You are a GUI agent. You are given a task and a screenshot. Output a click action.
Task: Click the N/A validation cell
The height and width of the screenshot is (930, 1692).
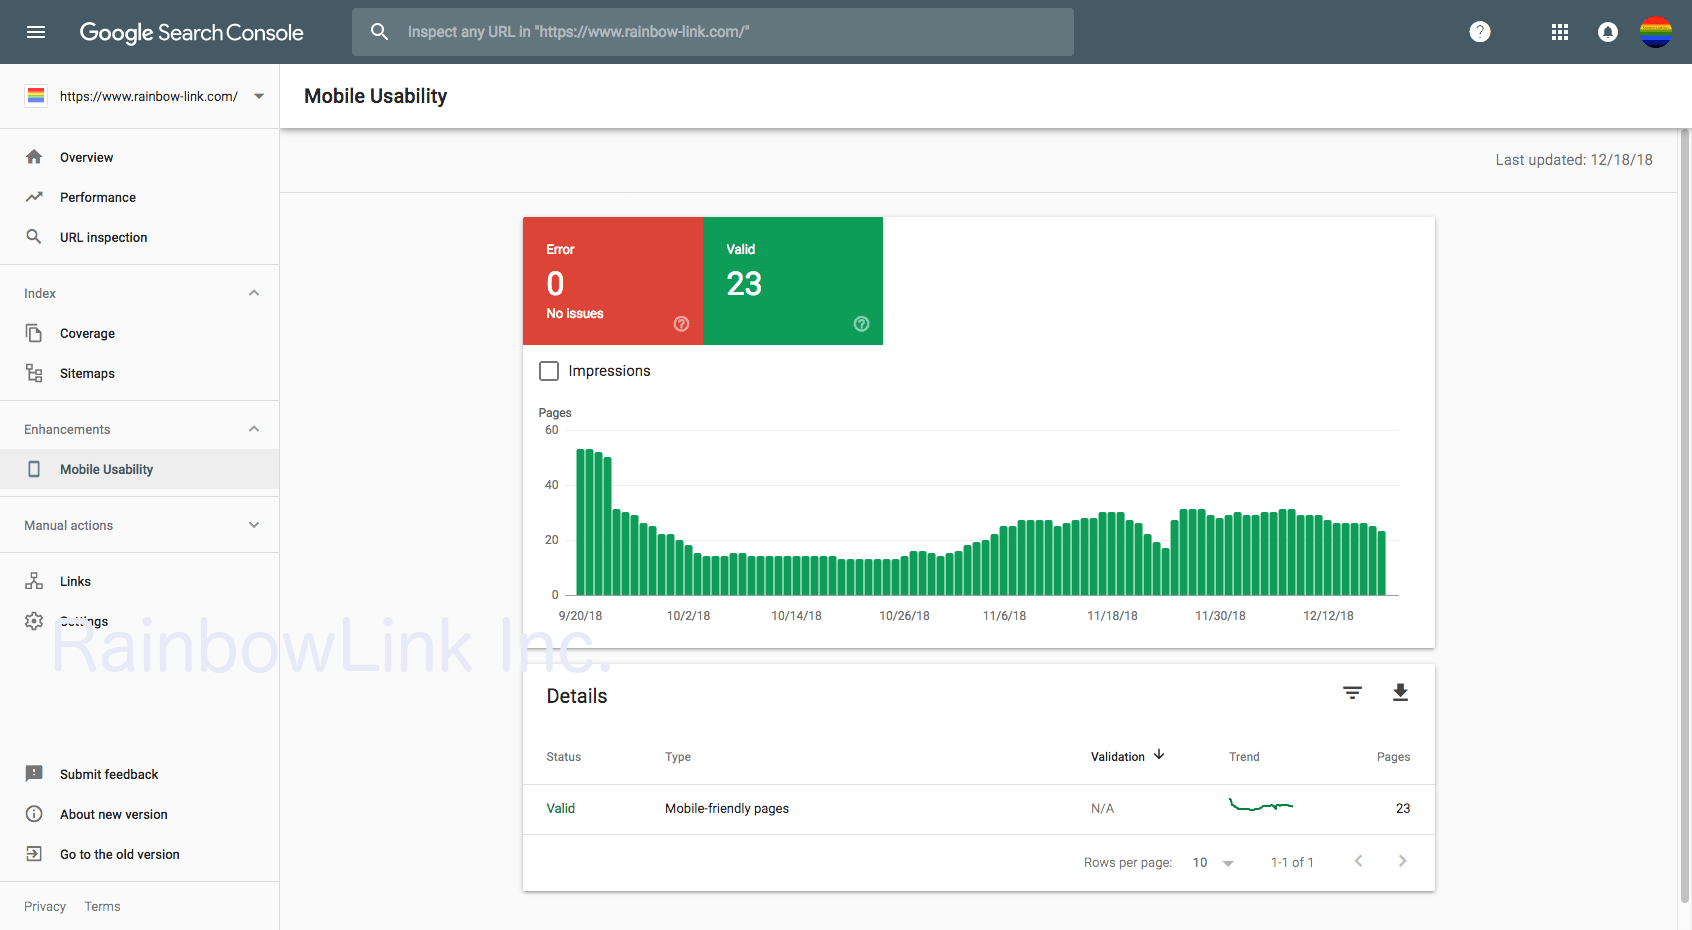tap(1102, 808)
